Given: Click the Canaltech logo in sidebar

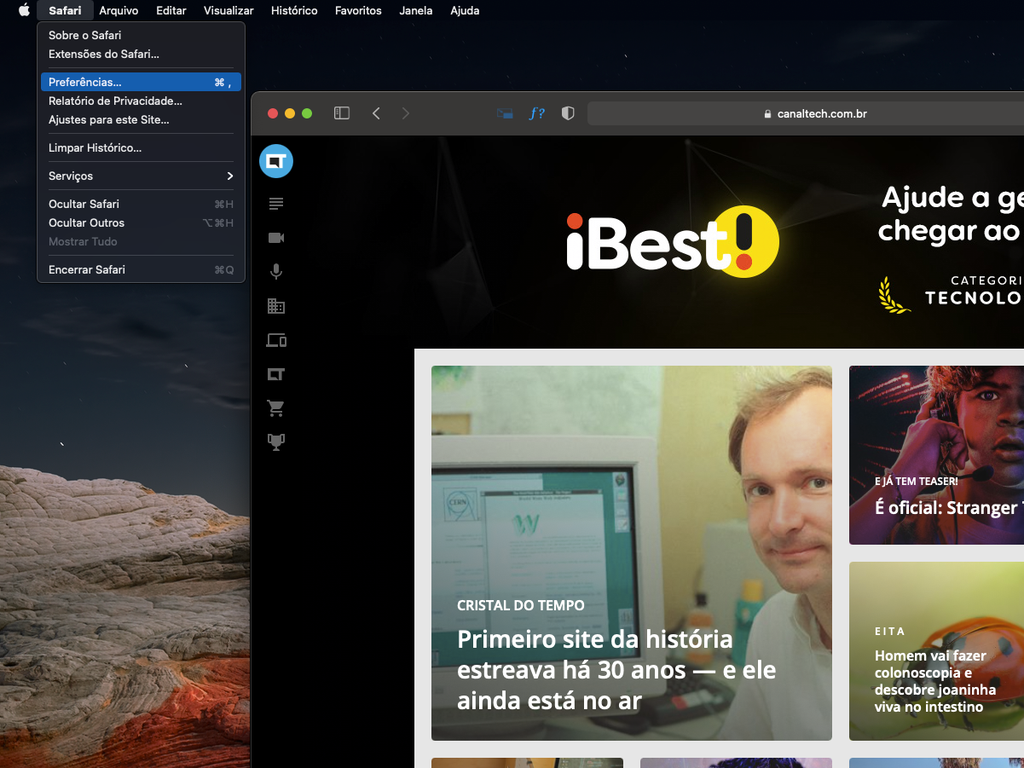Looking at the screenshot, I should (276, 161).
